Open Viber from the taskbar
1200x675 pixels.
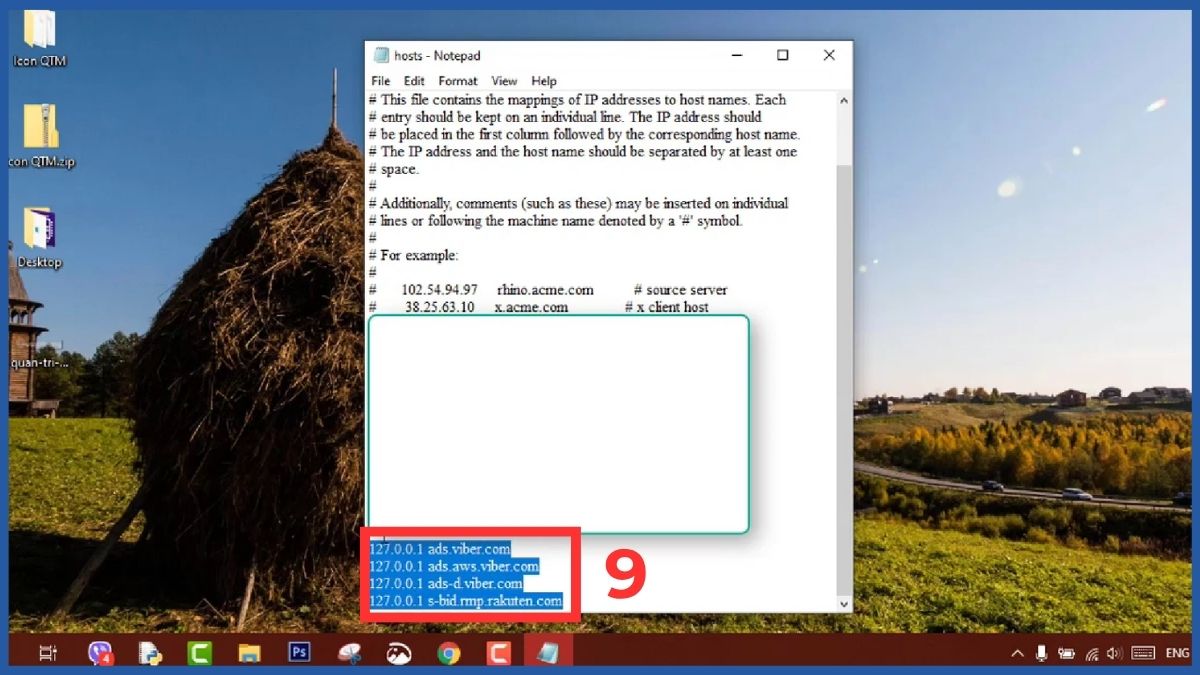(x=100, y=655)
